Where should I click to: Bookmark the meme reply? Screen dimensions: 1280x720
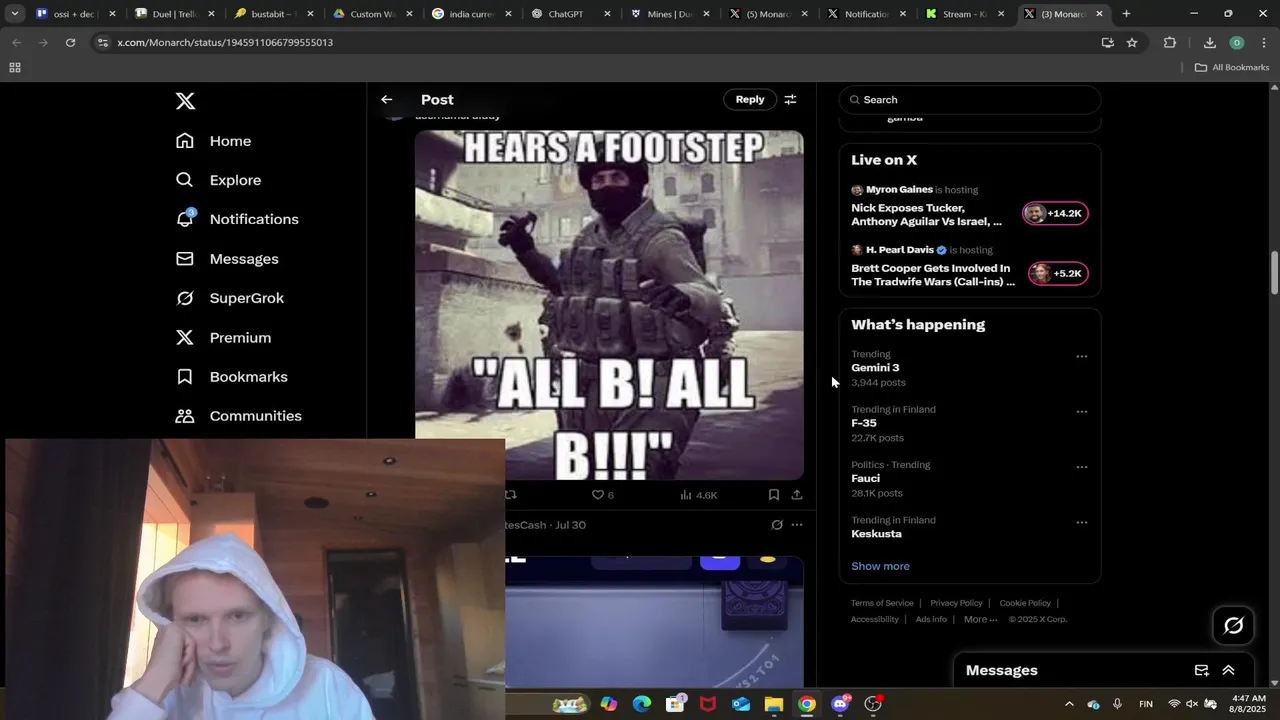[x=774, y=495]
